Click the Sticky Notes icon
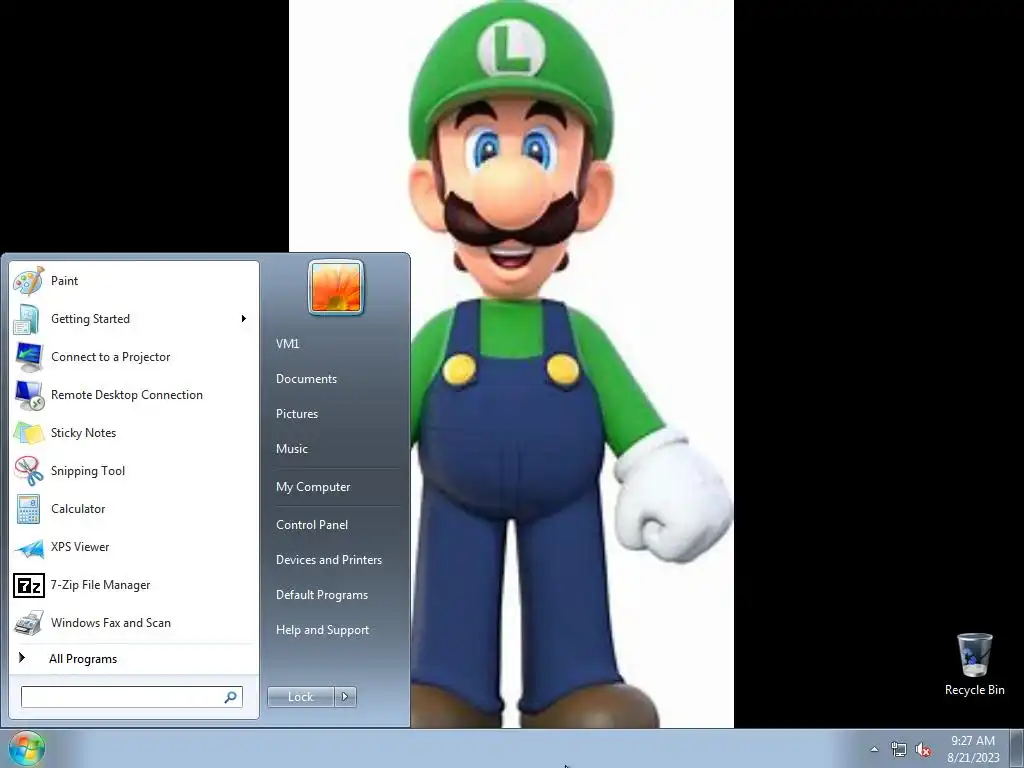The height and width of the screenshot is (768, 1024). tap(29, 433)
